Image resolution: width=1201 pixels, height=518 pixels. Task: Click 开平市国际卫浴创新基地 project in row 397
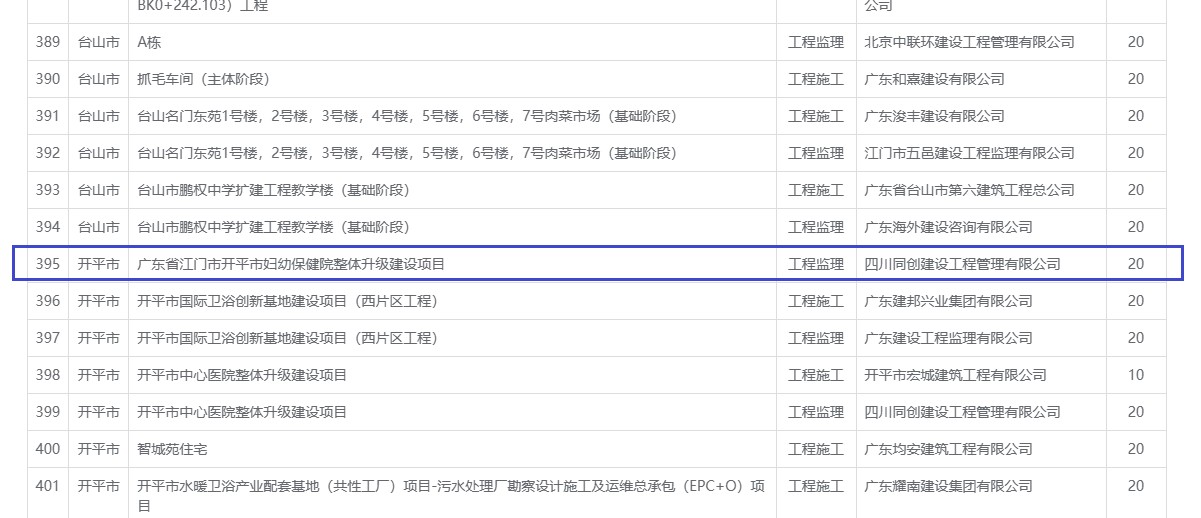287,338
